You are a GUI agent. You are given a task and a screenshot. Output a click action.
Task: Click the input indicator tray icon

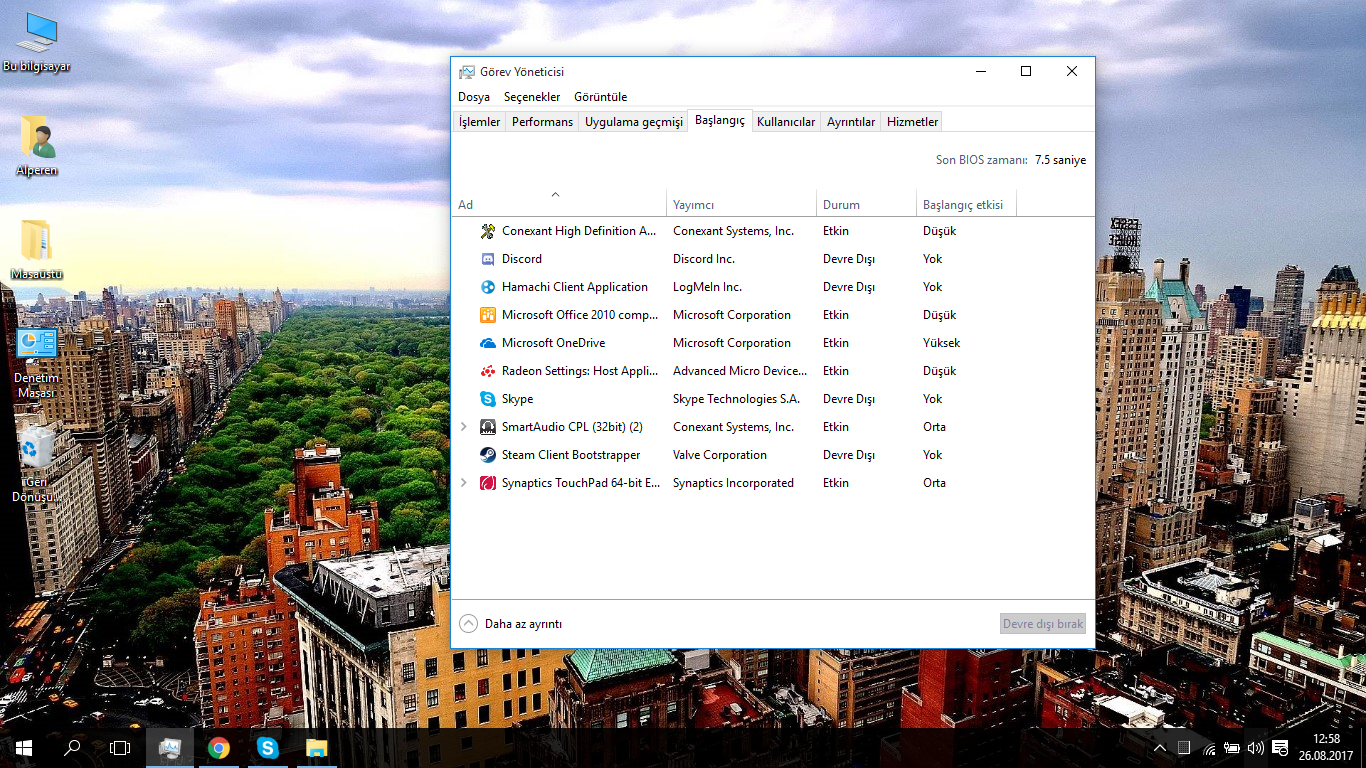[x=1184, y=748]
